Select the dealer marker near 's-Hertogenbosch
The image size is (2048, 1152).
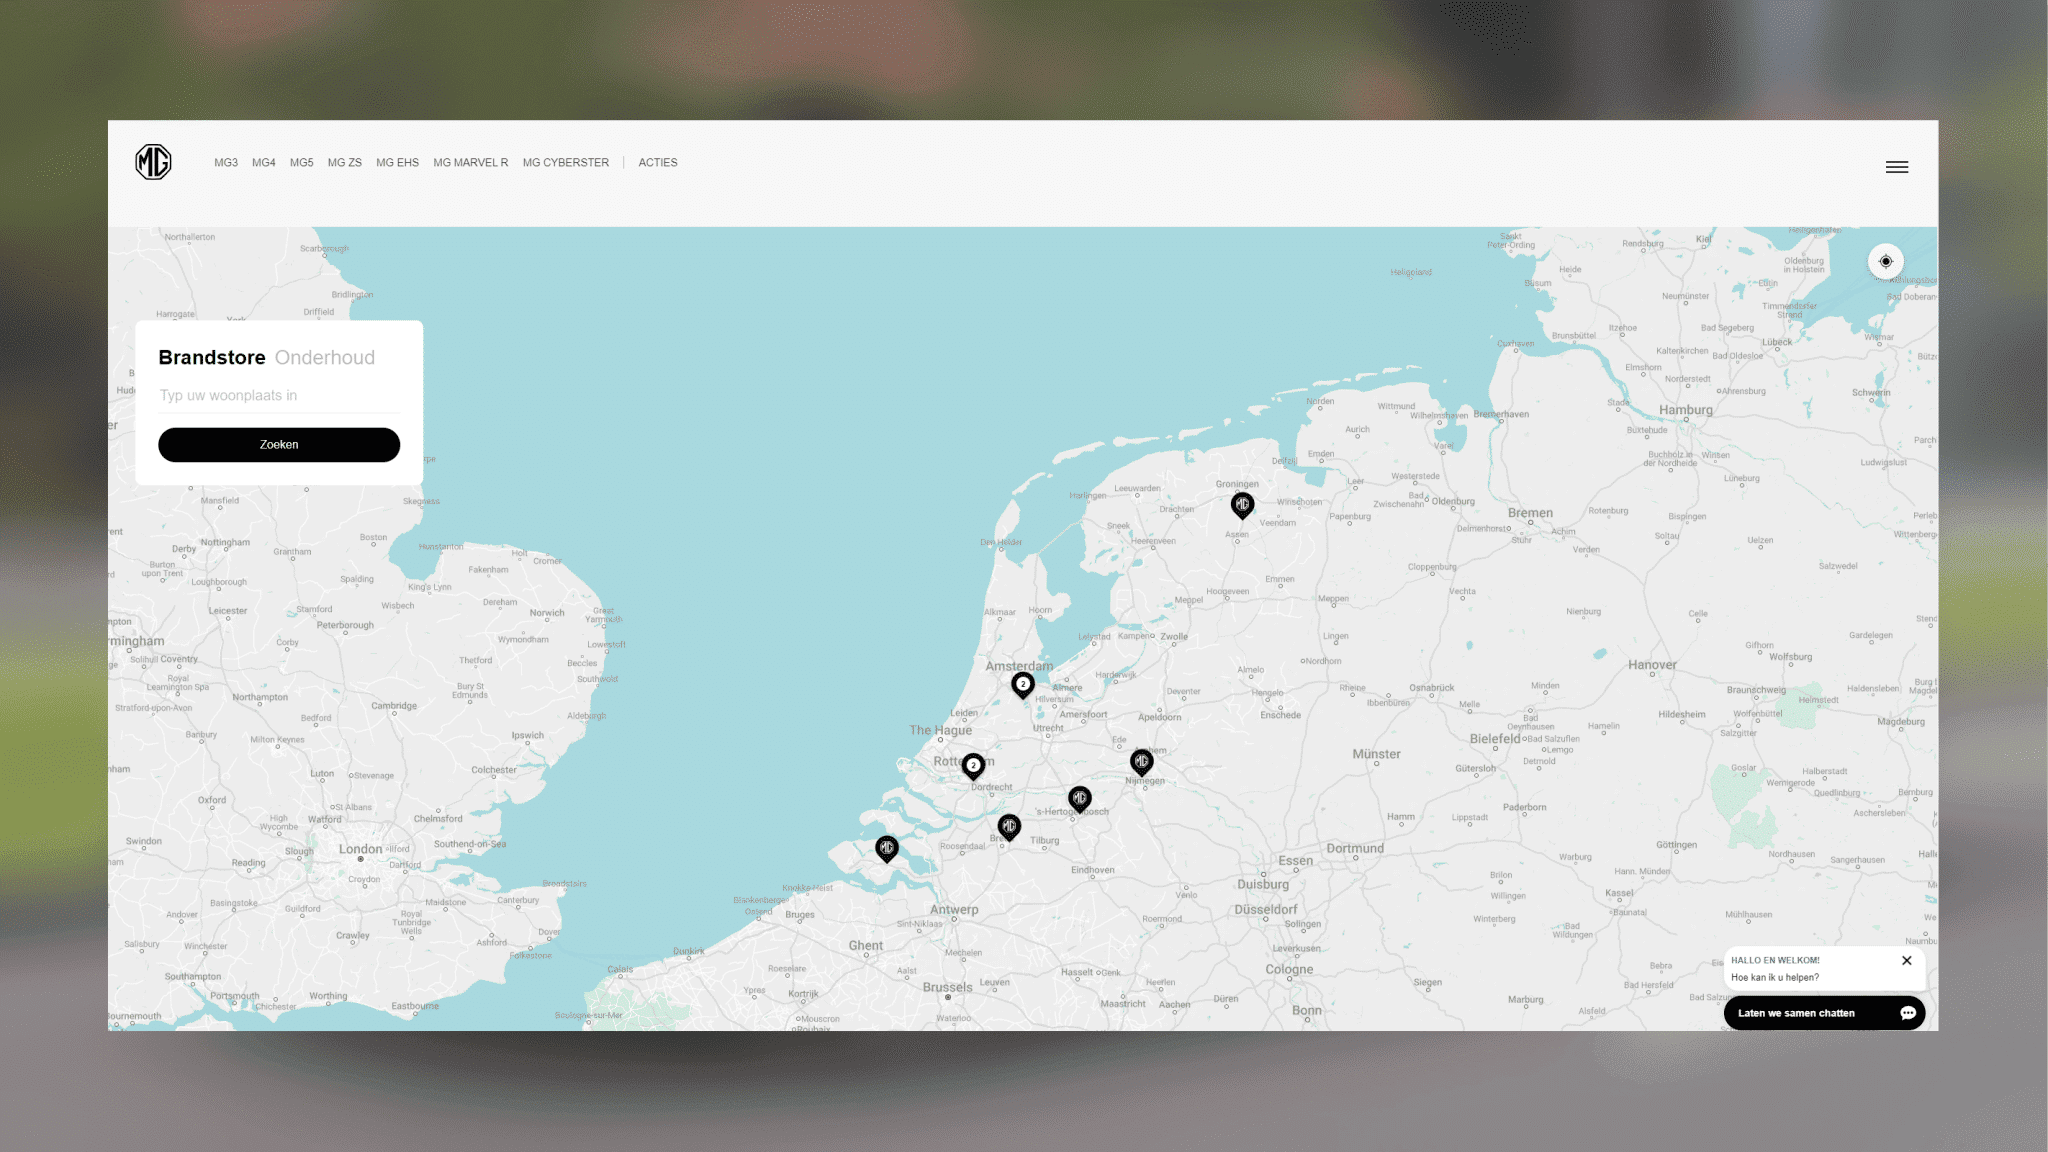[x=1079, y=799]
